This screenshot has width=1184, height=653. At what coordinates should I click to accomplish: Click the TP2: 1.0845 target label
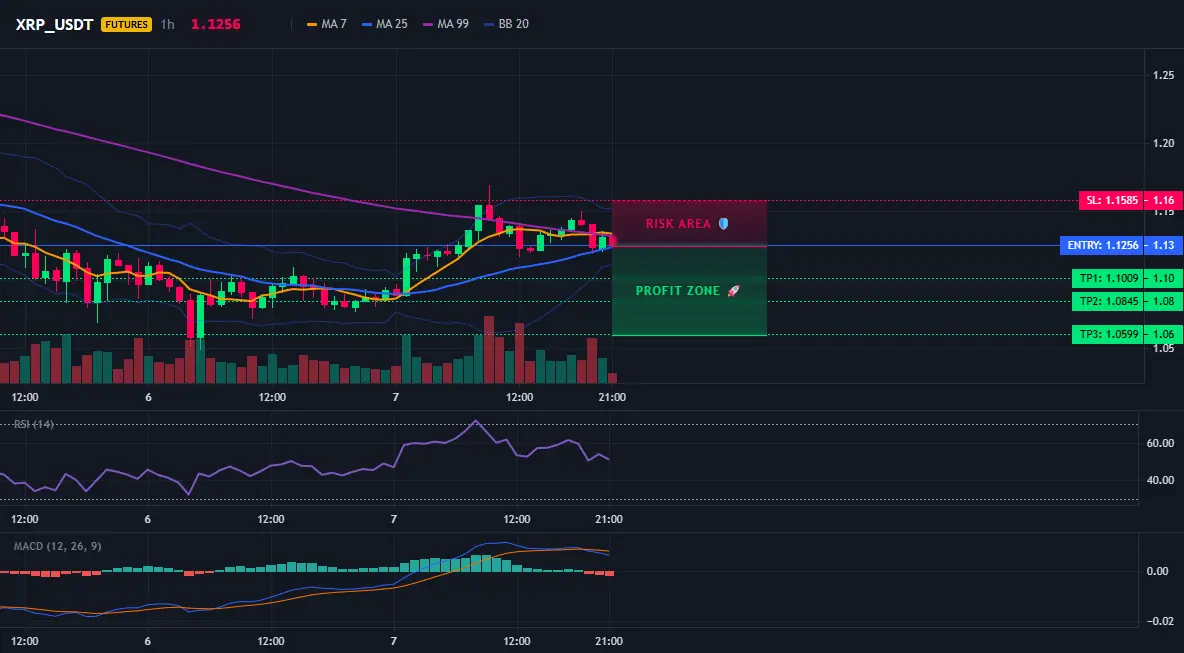tap(1108, 301)
